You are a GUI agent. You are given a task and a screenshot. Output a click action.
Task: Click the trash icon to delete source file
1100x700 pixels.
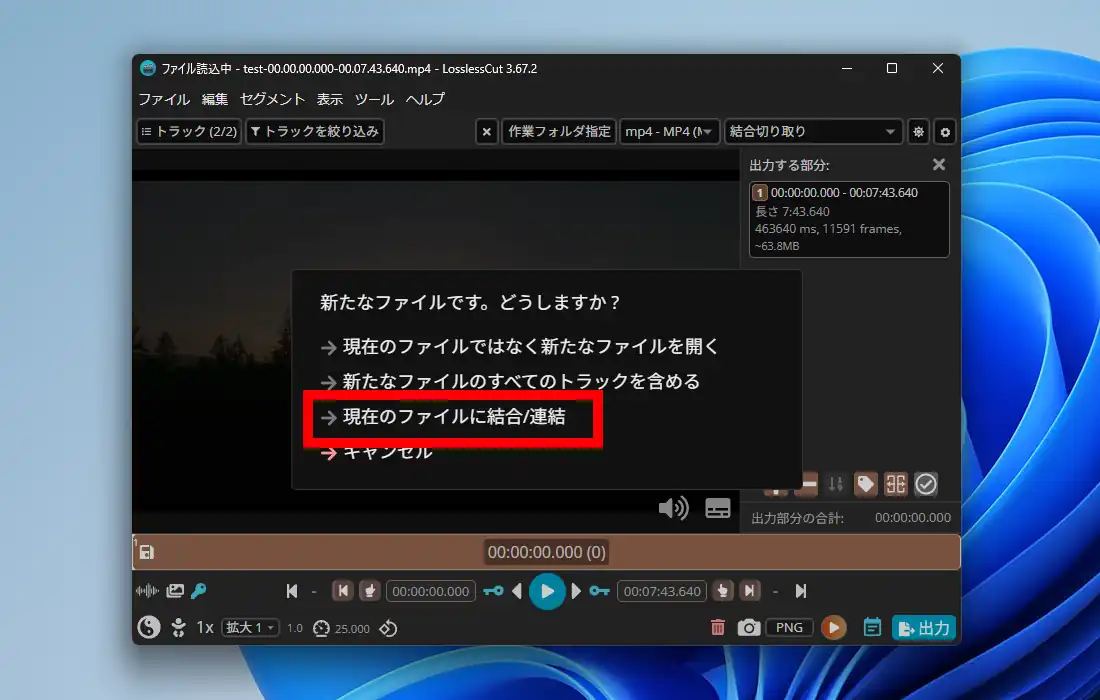pos(718,628)
